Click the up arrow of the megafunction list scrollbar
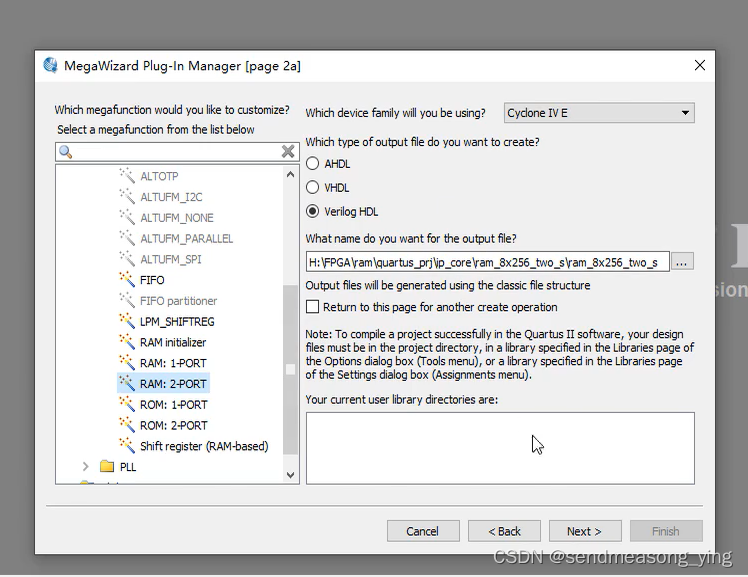 coord(290,175)
